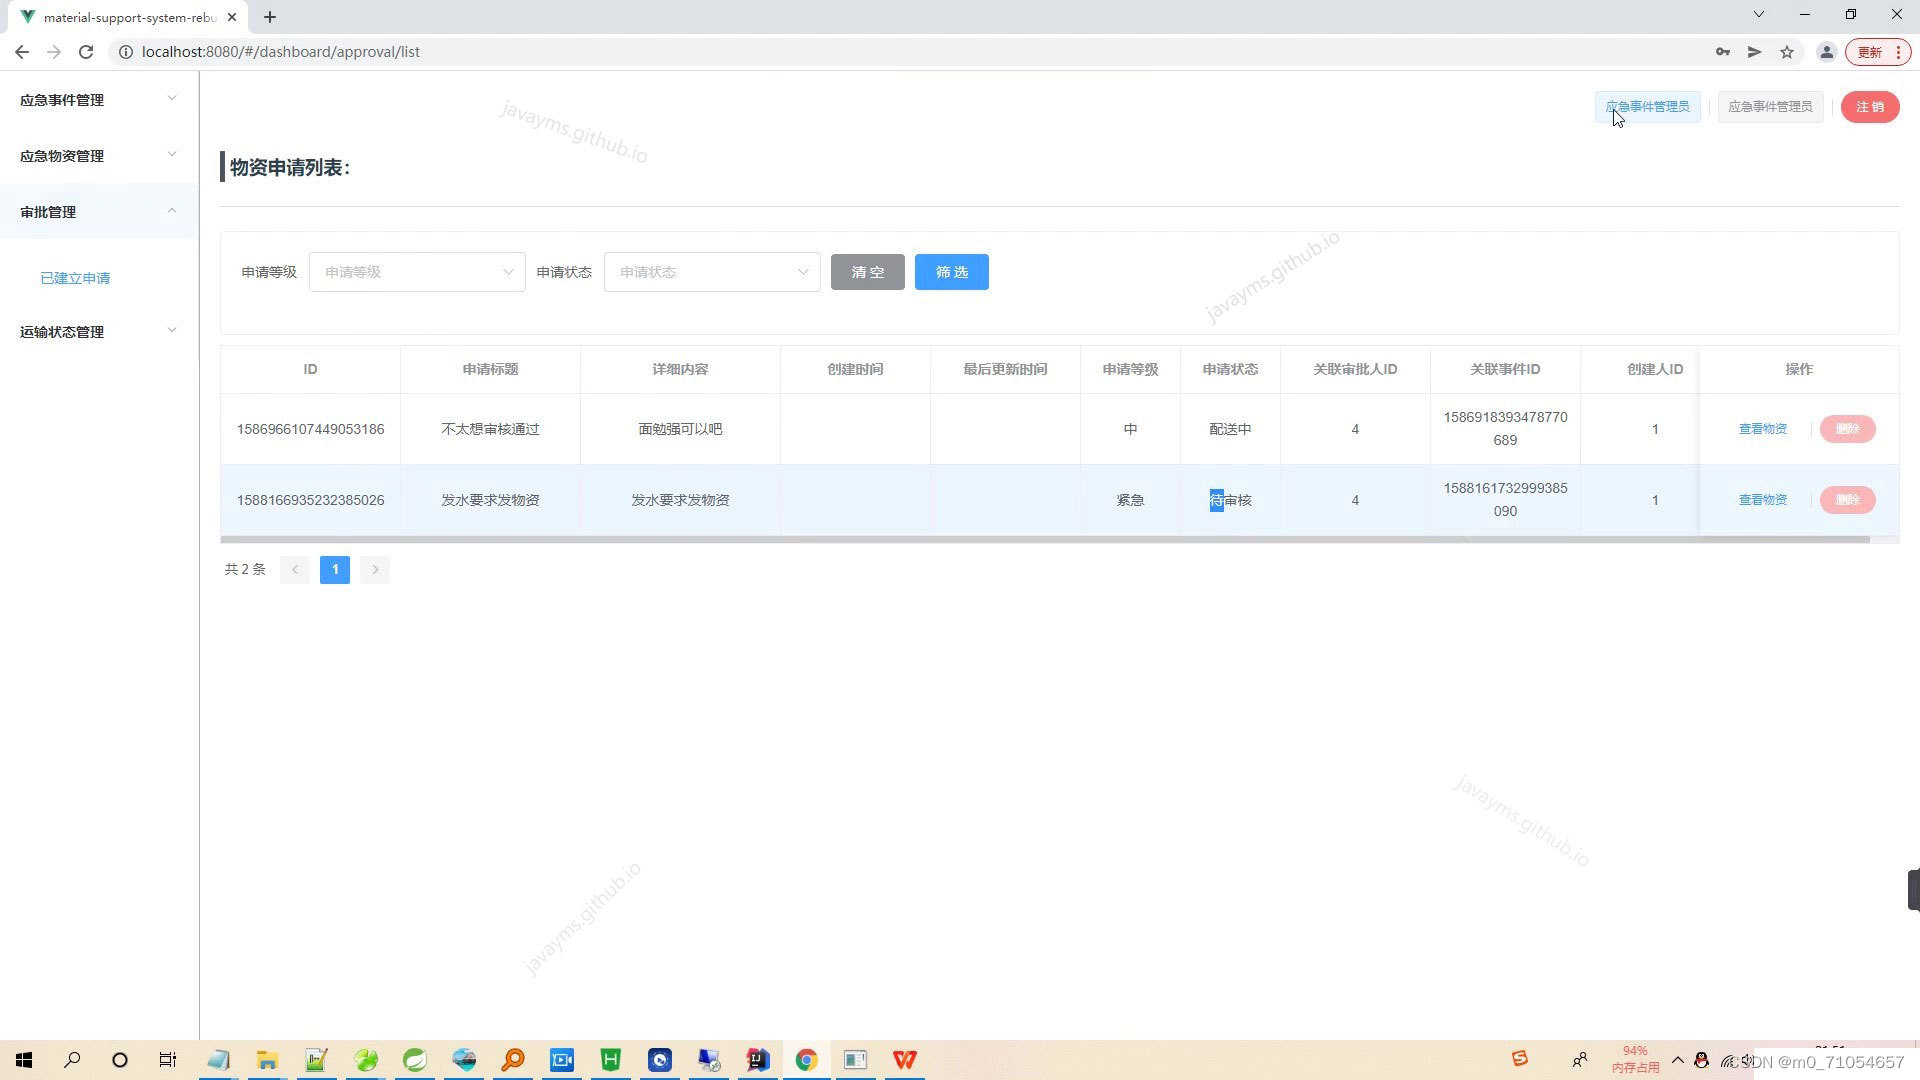Screen dimensions: 1920x1080
Task: Open the 申请等级 dropdown filter
Action: pos(417,272)
